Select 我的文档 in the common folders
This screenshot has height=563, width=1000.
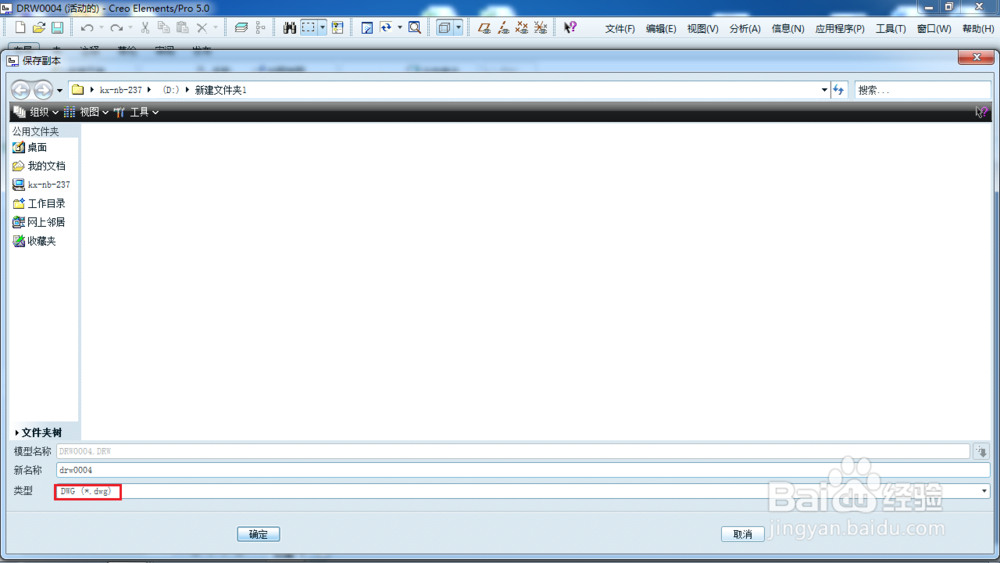39,166
